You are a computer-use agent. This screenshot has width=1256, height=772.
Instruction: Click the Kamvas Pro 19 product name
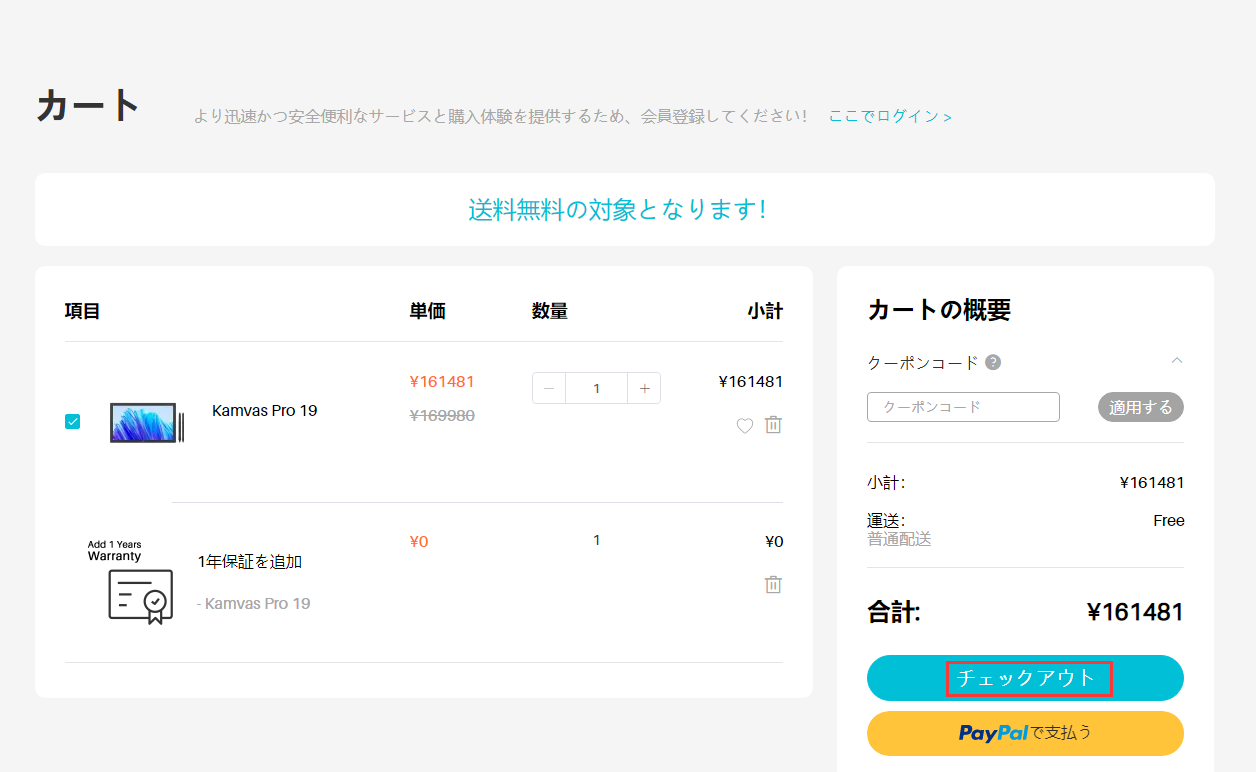click(265, 410)
